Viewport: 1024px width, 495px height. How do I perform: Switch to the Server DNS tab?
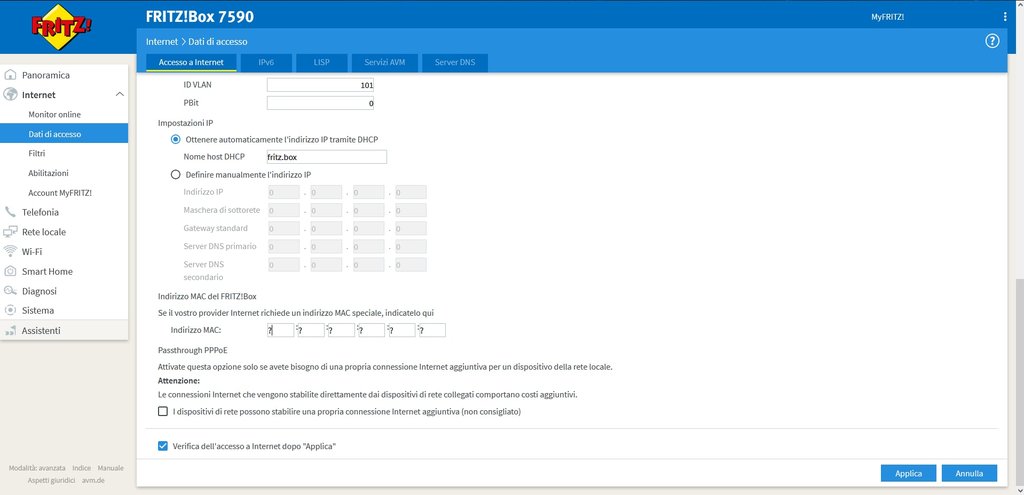(x=455, y=63)
